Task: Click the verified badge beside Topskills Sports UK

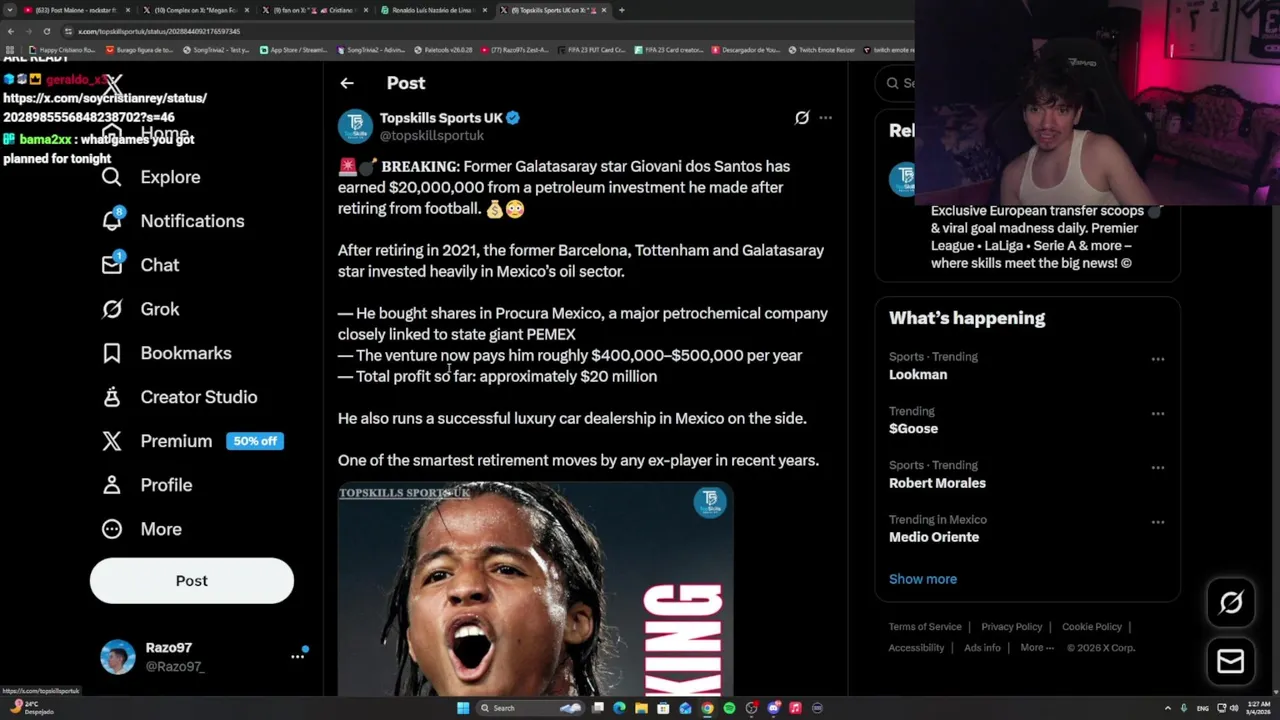Action: (x=513, y=118)
